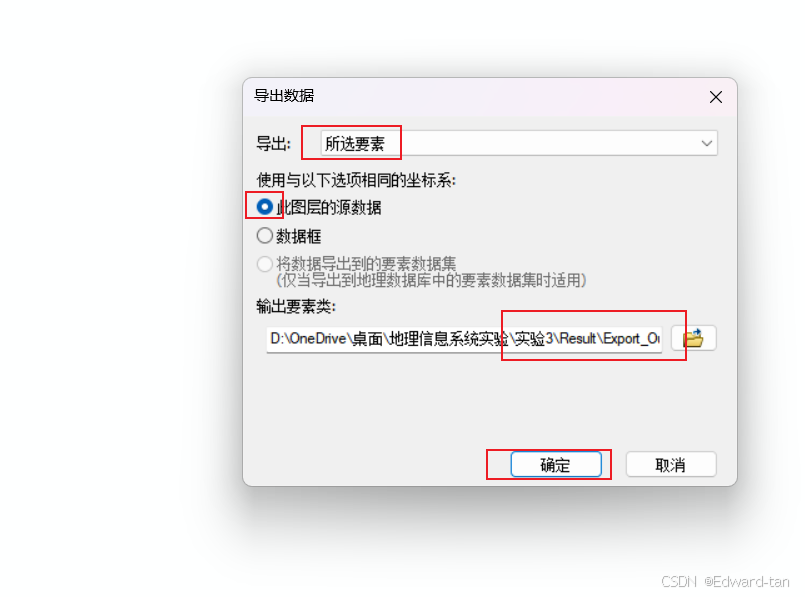Expand the 导出 dropdown chevron arrow

click(706, 143)
